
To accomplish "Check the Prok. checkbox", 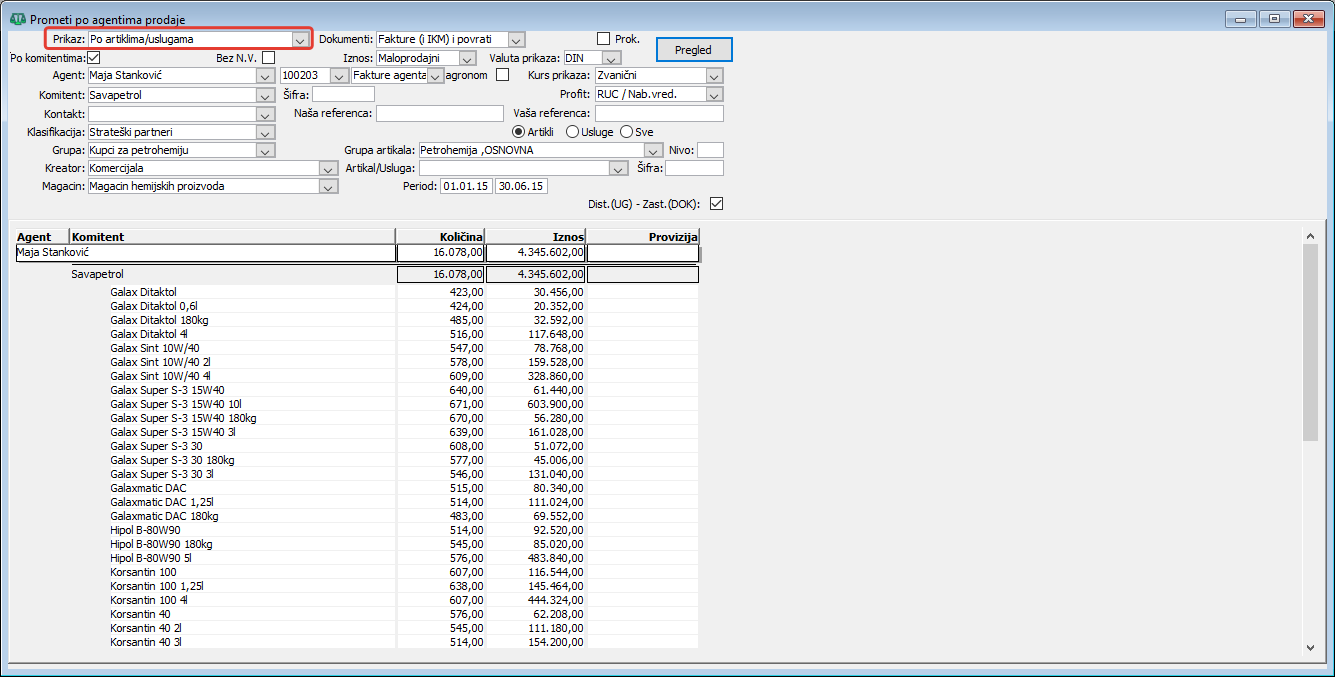I will (x=603, y=38).
